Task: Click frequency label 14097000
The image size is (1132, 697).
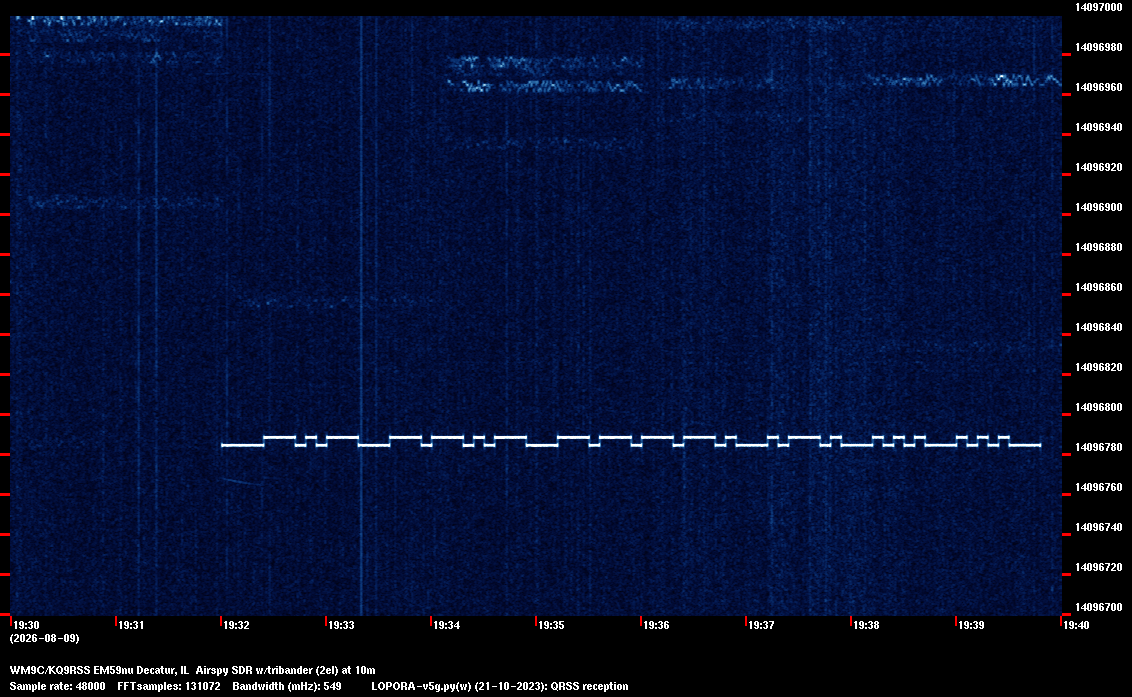Action: (x=1099, y=7)
